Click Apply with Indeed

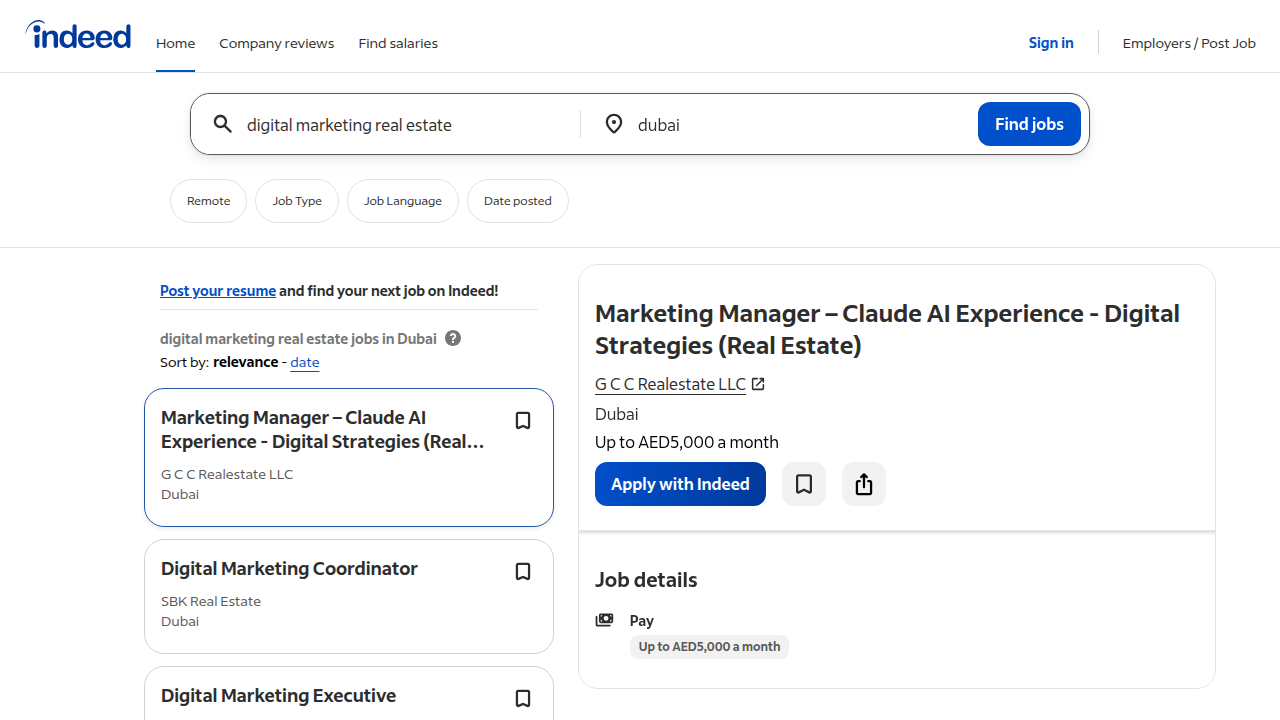680,484
